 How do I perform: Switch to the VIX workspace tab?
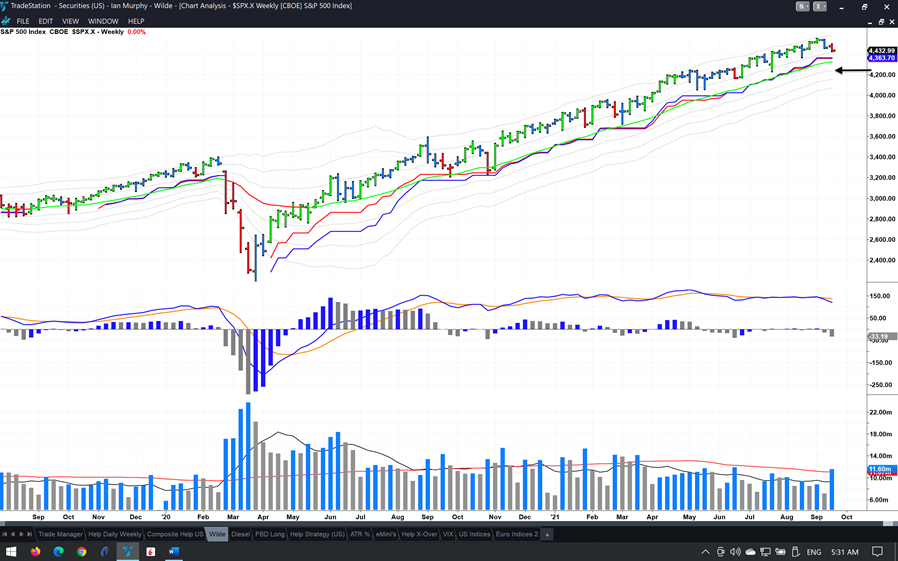[x=448, y=534]
